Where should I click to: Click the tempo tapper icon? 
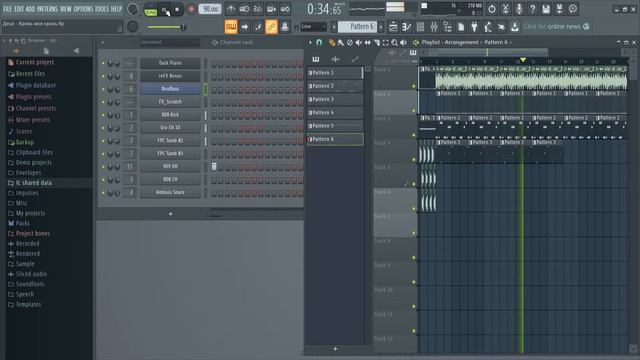coord(488,27)
